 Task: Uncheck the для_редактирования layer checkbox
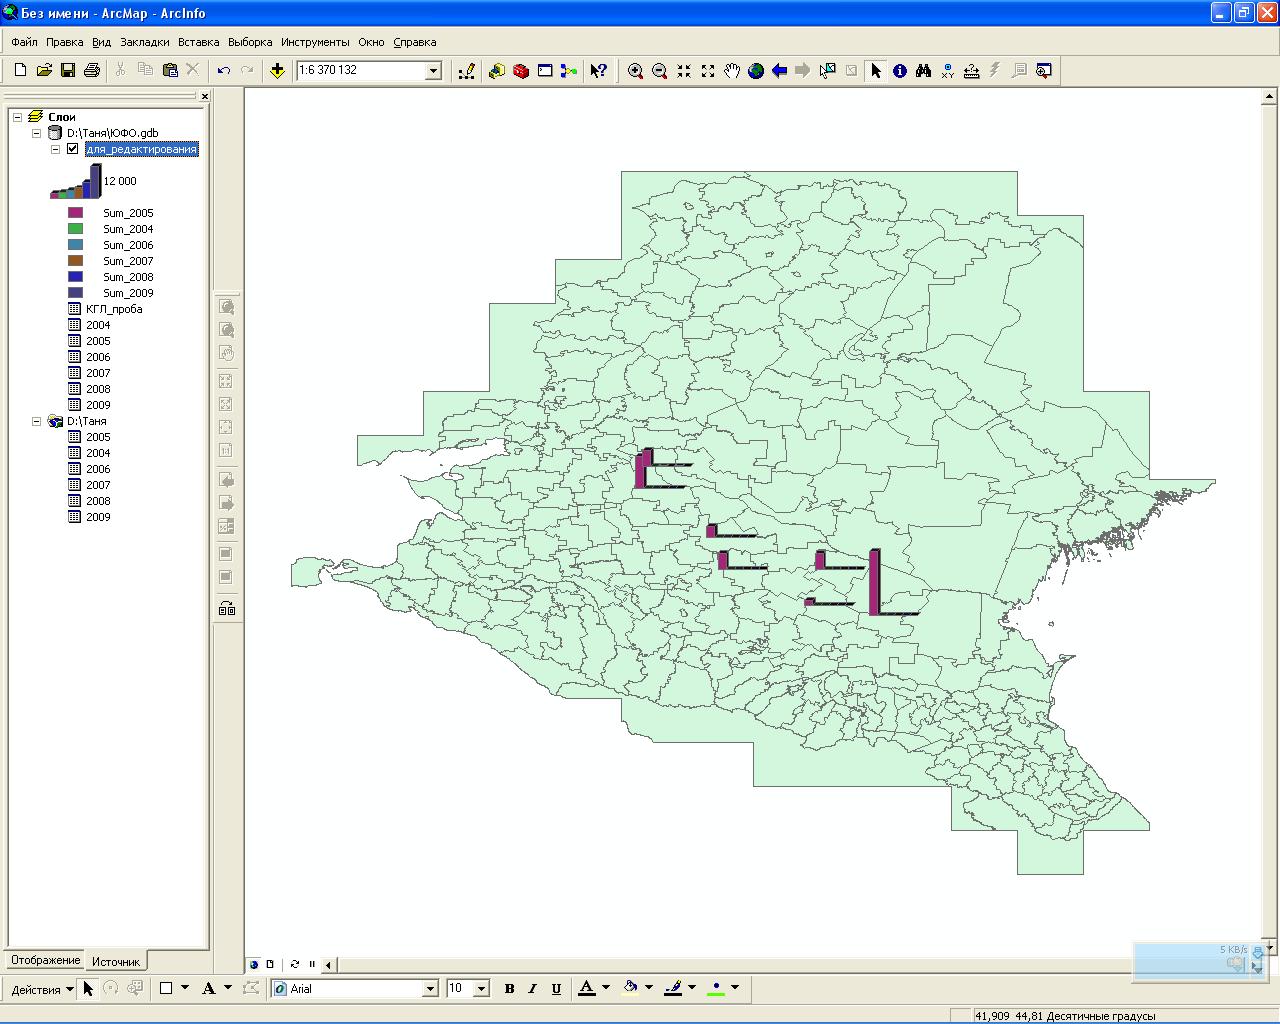pos(72,149)
